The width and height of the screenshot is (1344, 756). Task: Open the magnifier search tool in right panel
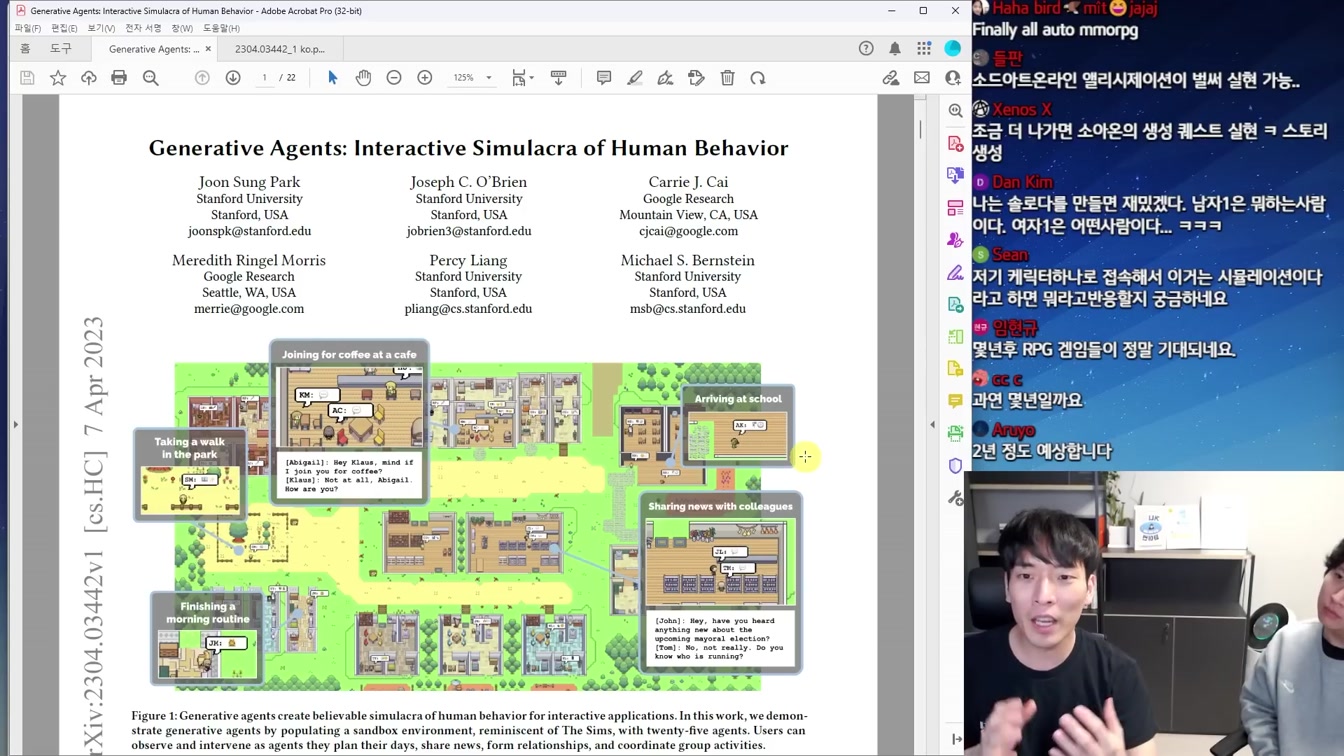click(x=955, y=111)
